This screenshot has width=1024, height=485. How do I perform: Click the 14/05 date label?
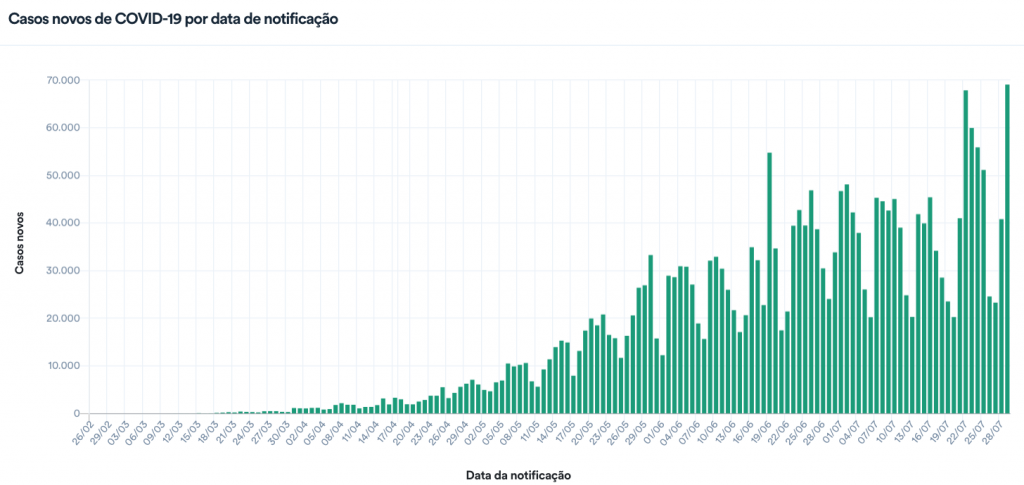click(x=546, y=435)
